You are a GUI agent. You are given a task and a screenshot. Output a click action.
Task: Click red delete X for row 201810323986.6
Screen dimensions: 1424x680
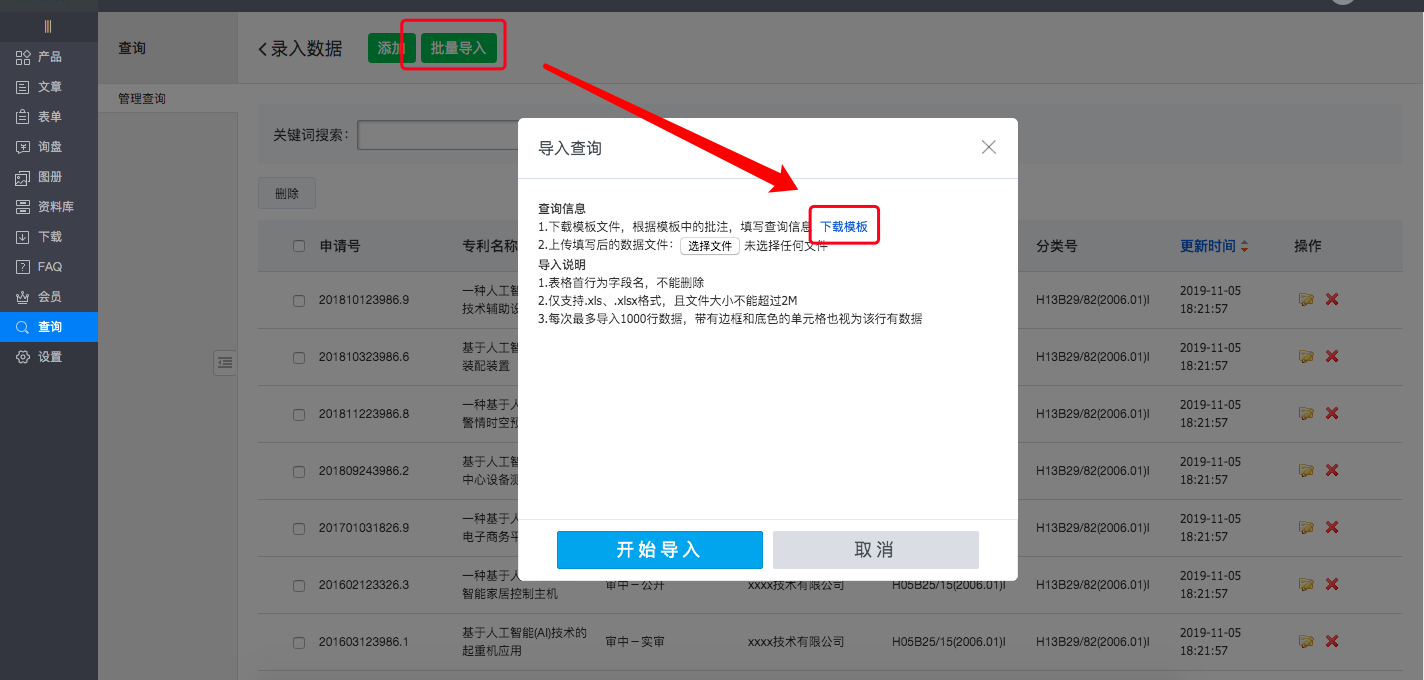click(1332, 356)
